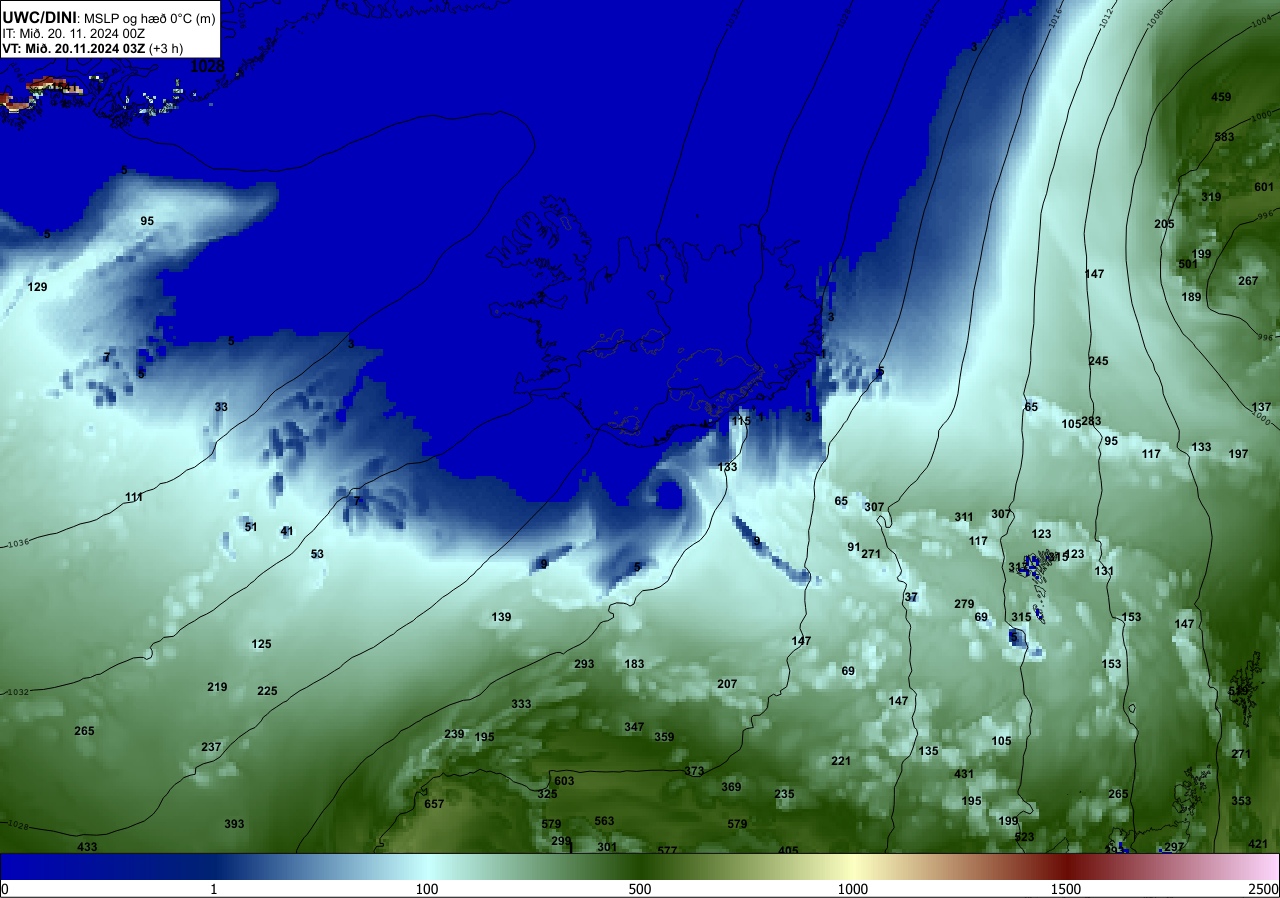Viewport: 1280px width, 898px height.
Task: Click the 239 height value on the map
Action: click(x=454, y=734)
